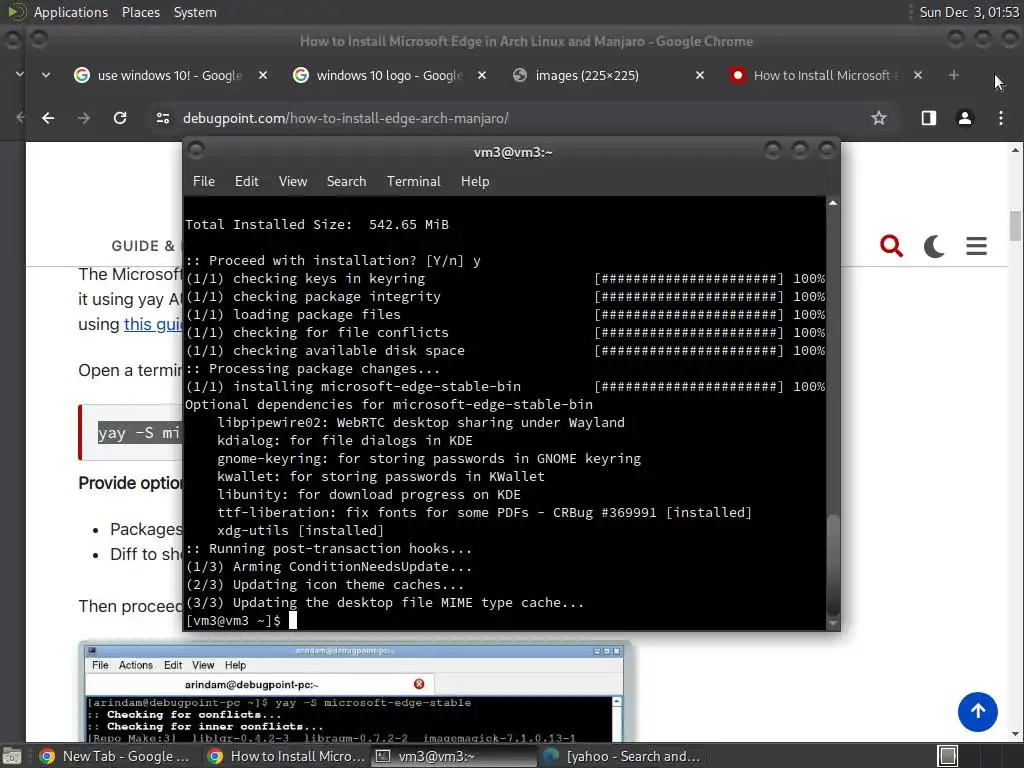Screen dimensions: 1024x768
Task: Click the 'GUIDE &' site navigation text
Action: point(143,246)
